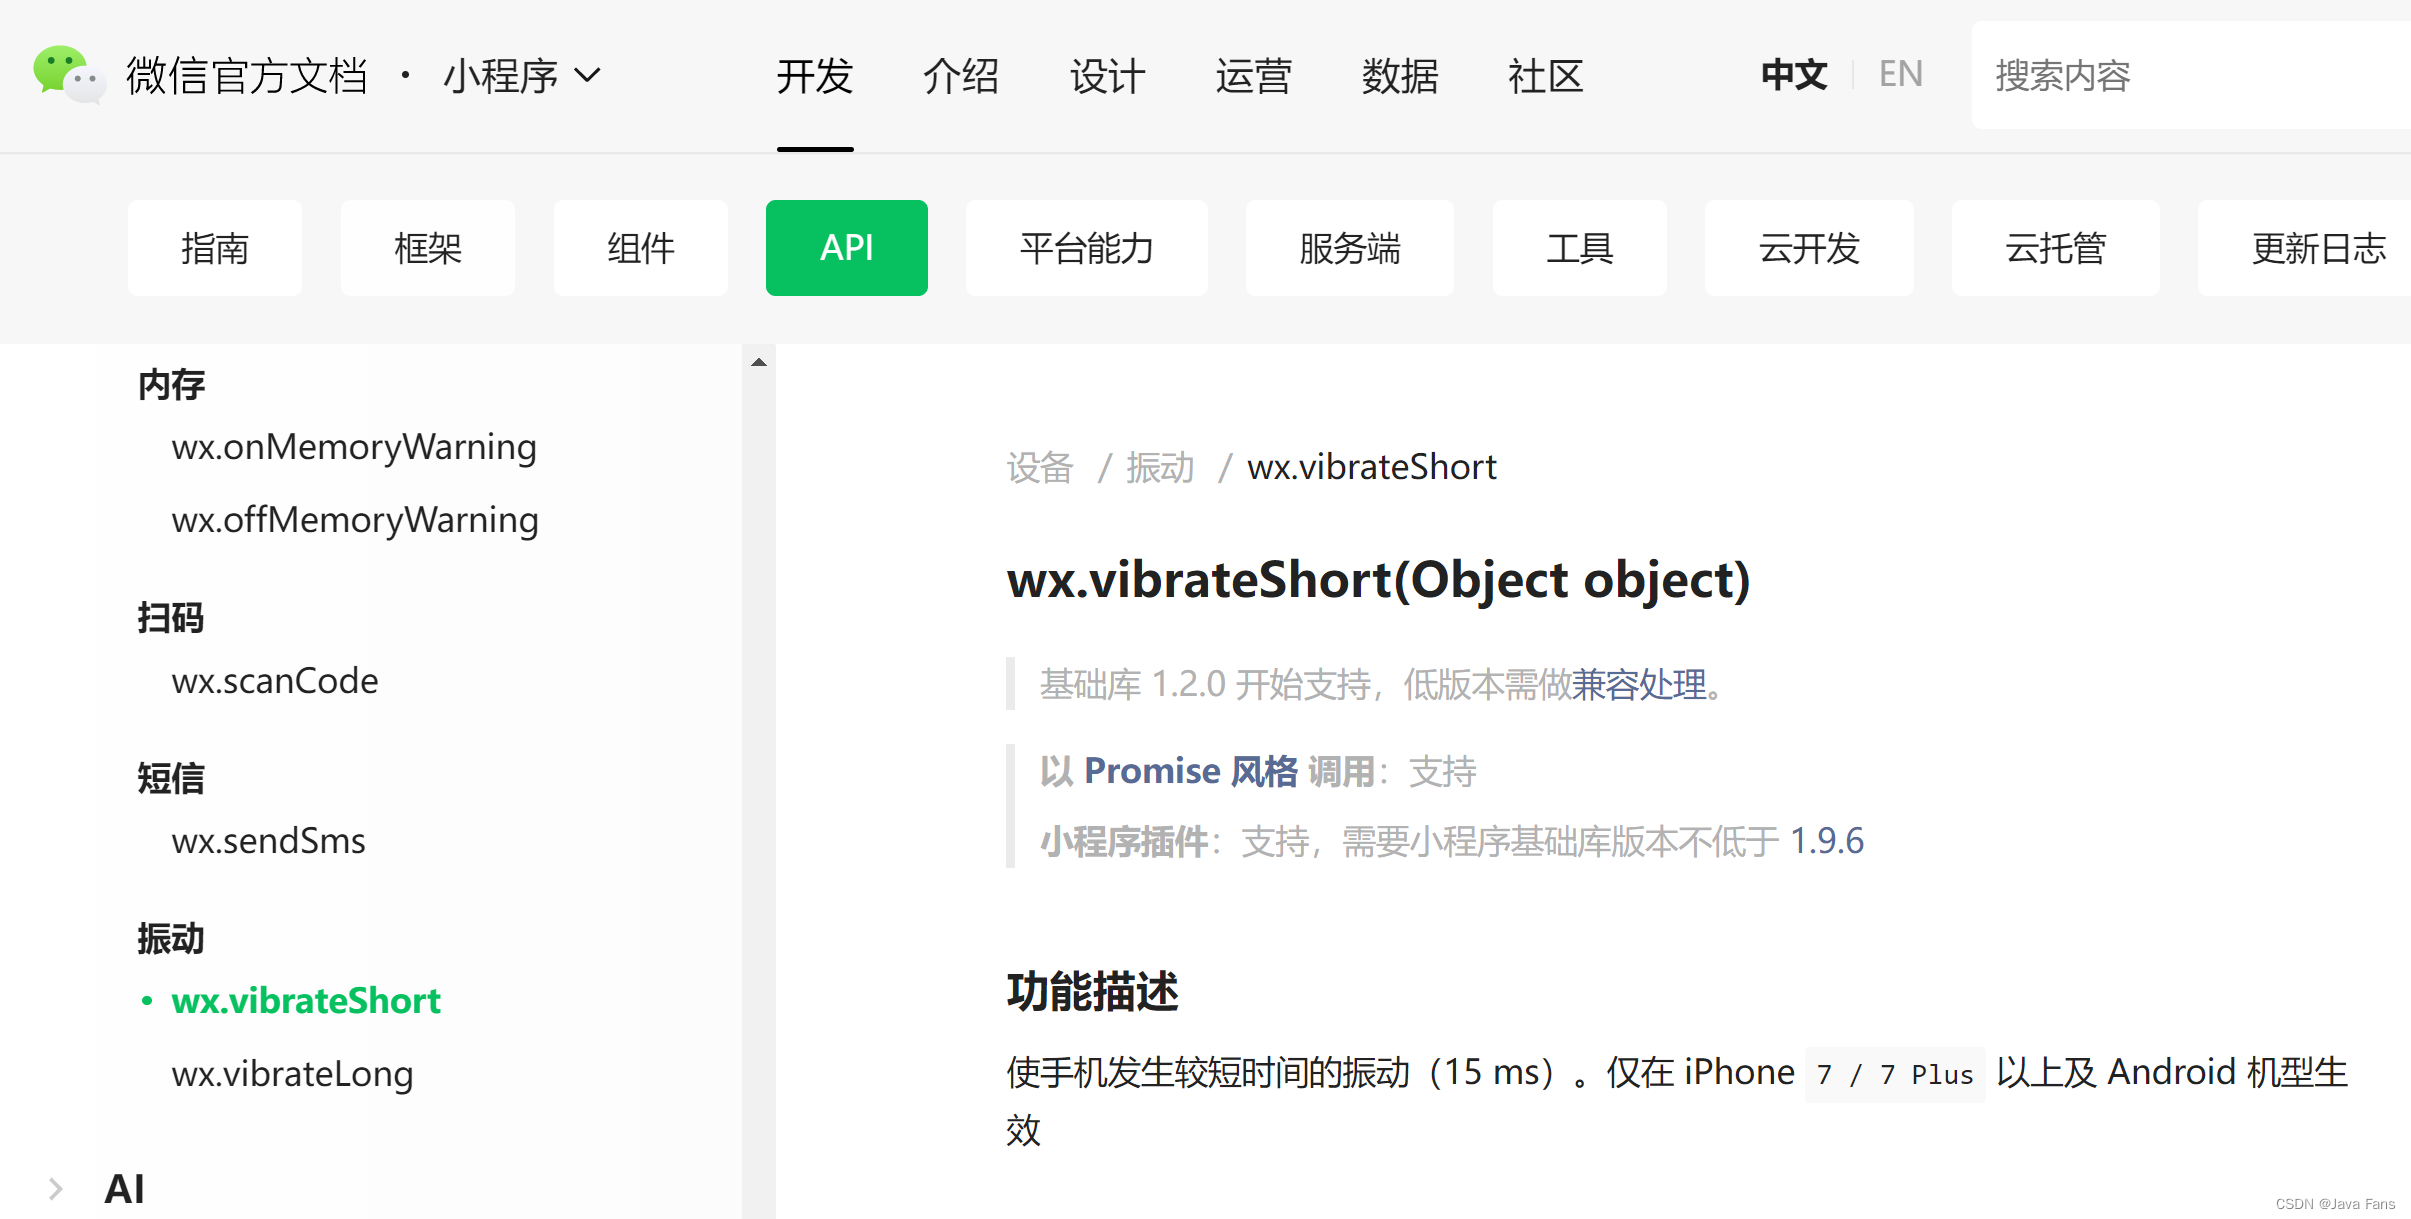This screenshot has width=2411, height=1219.
Task: Open the 平台能力 section button
Action: (1087, 248)
